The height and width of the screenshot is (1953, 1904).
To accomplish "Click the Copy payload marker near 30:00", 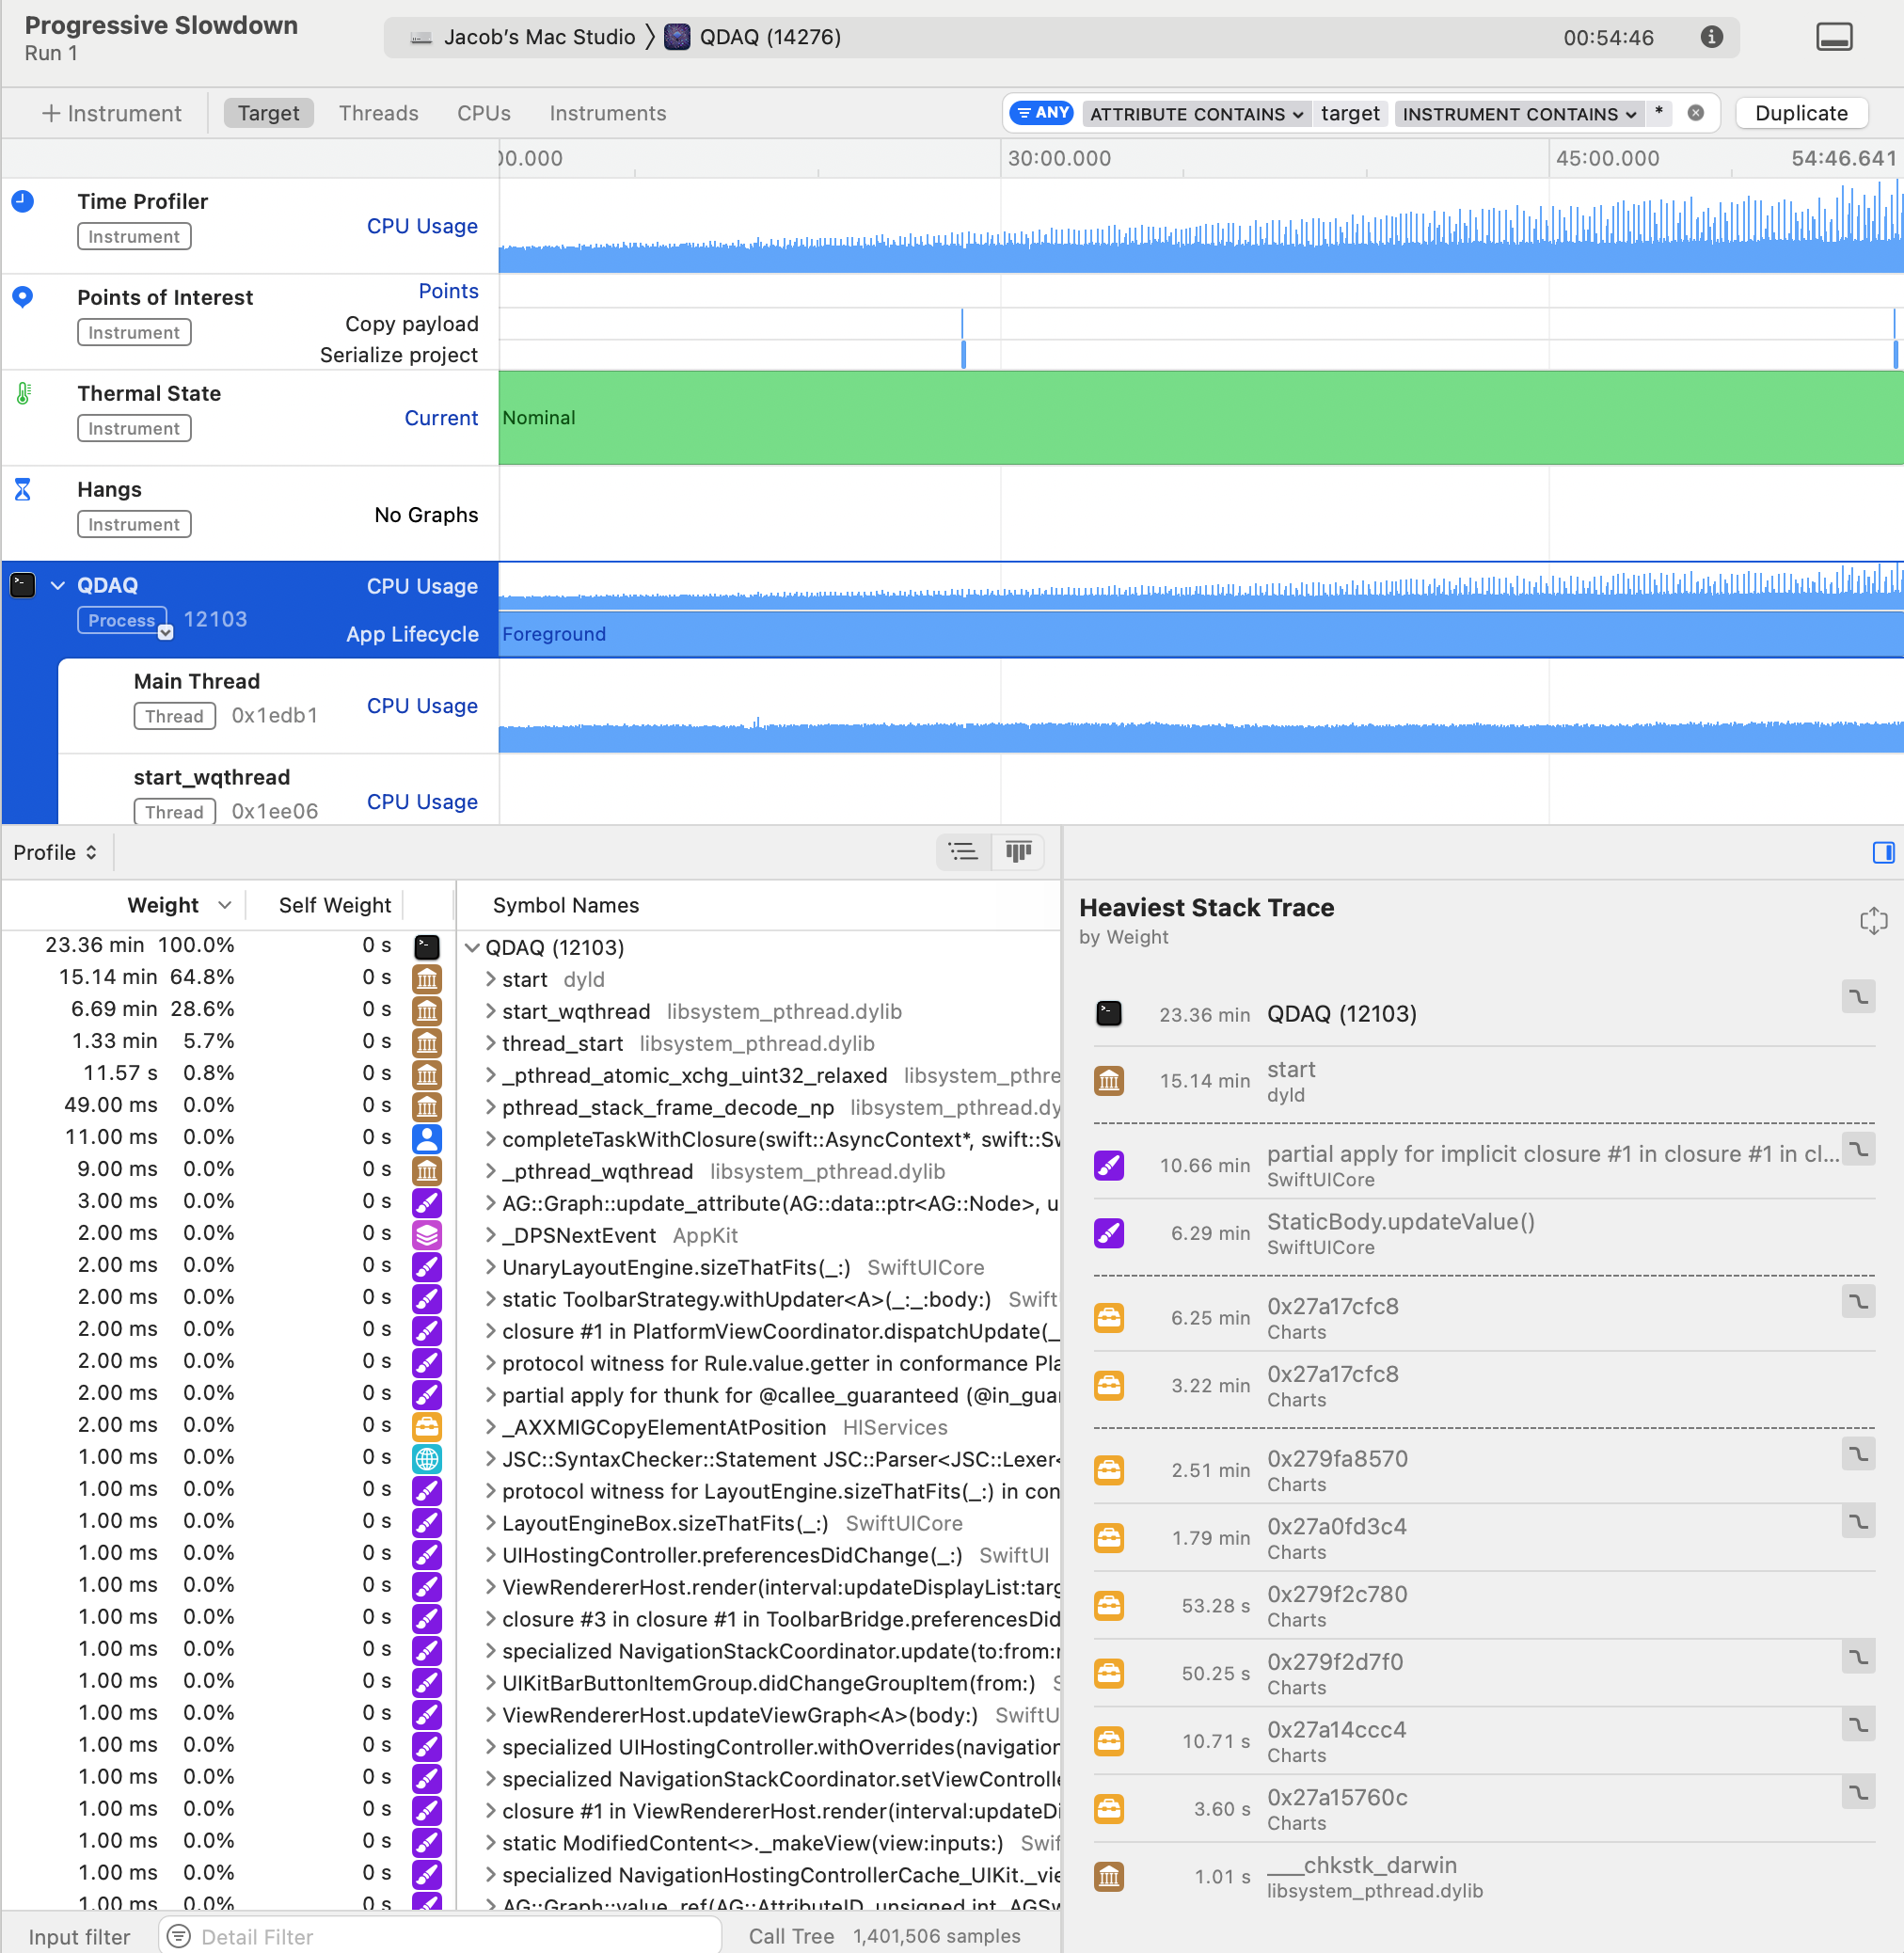I will point(962,323).
